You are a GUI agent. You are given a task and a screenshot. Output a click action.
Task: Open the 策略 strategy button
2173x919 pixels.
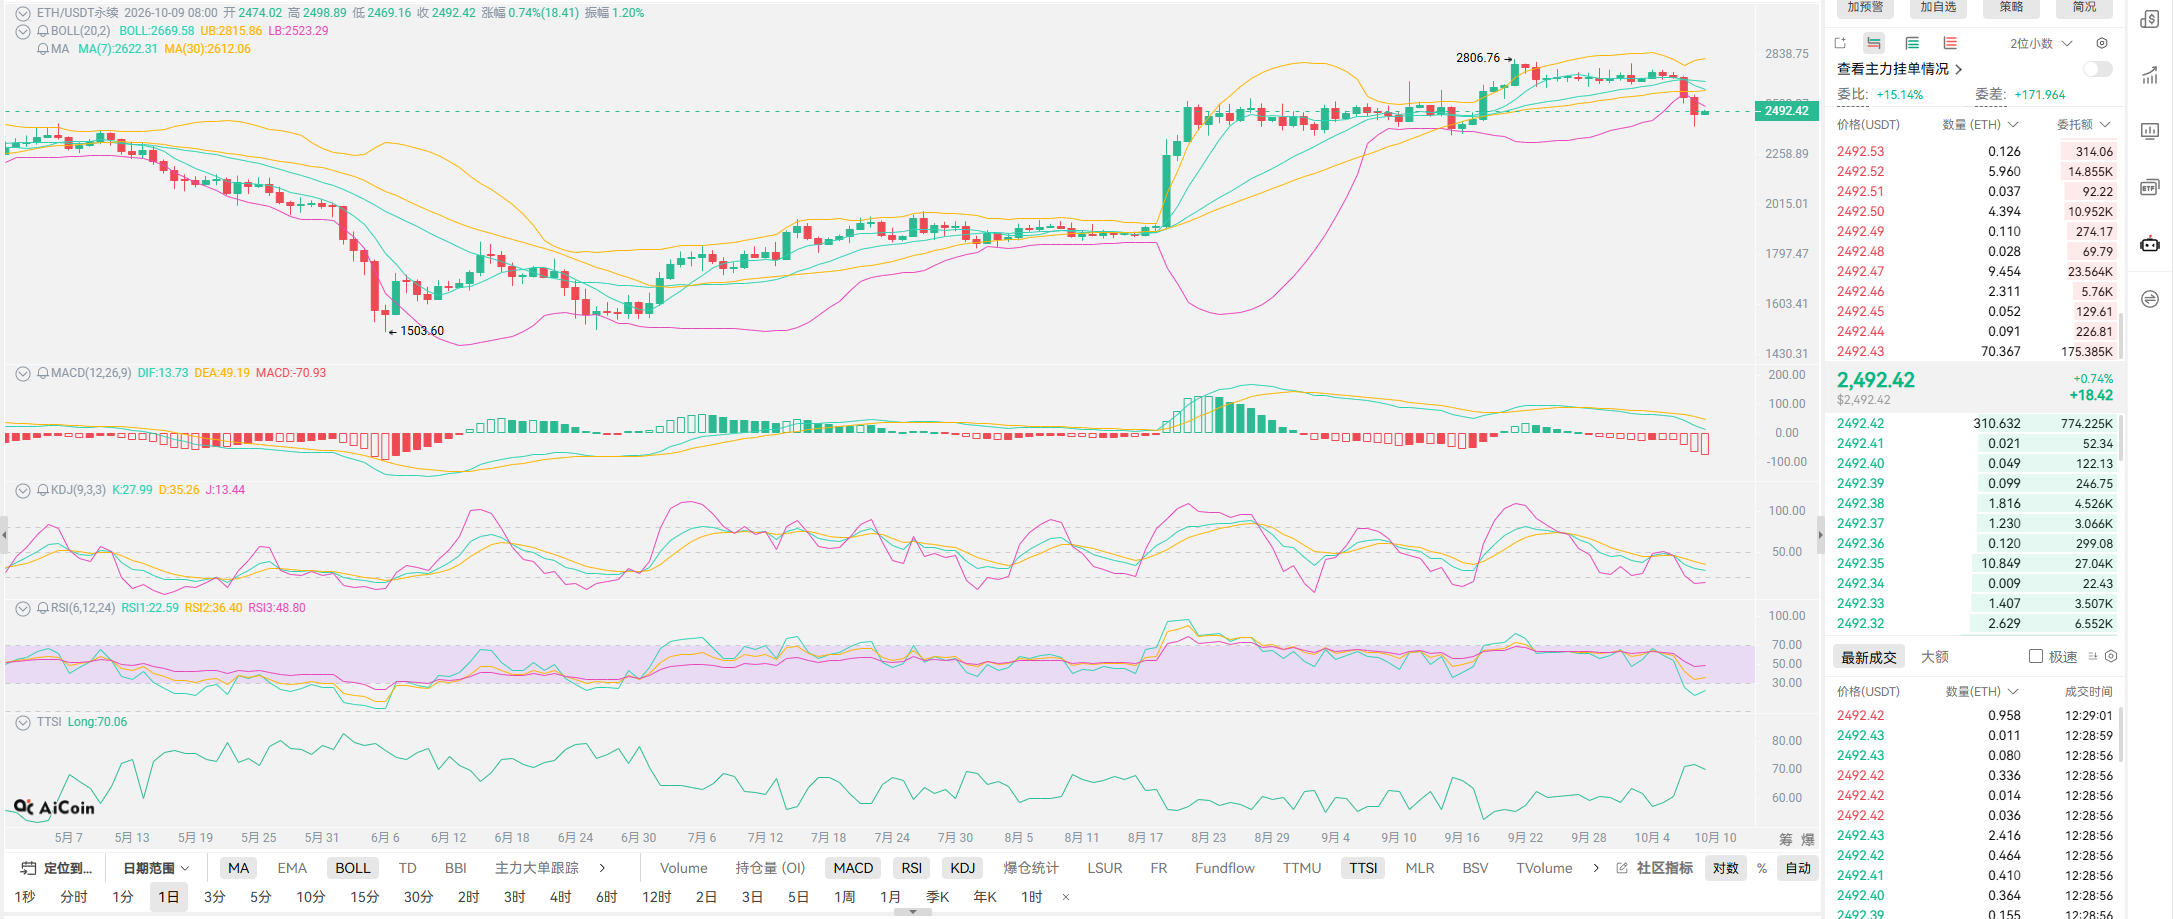[x=2011, y=8]
